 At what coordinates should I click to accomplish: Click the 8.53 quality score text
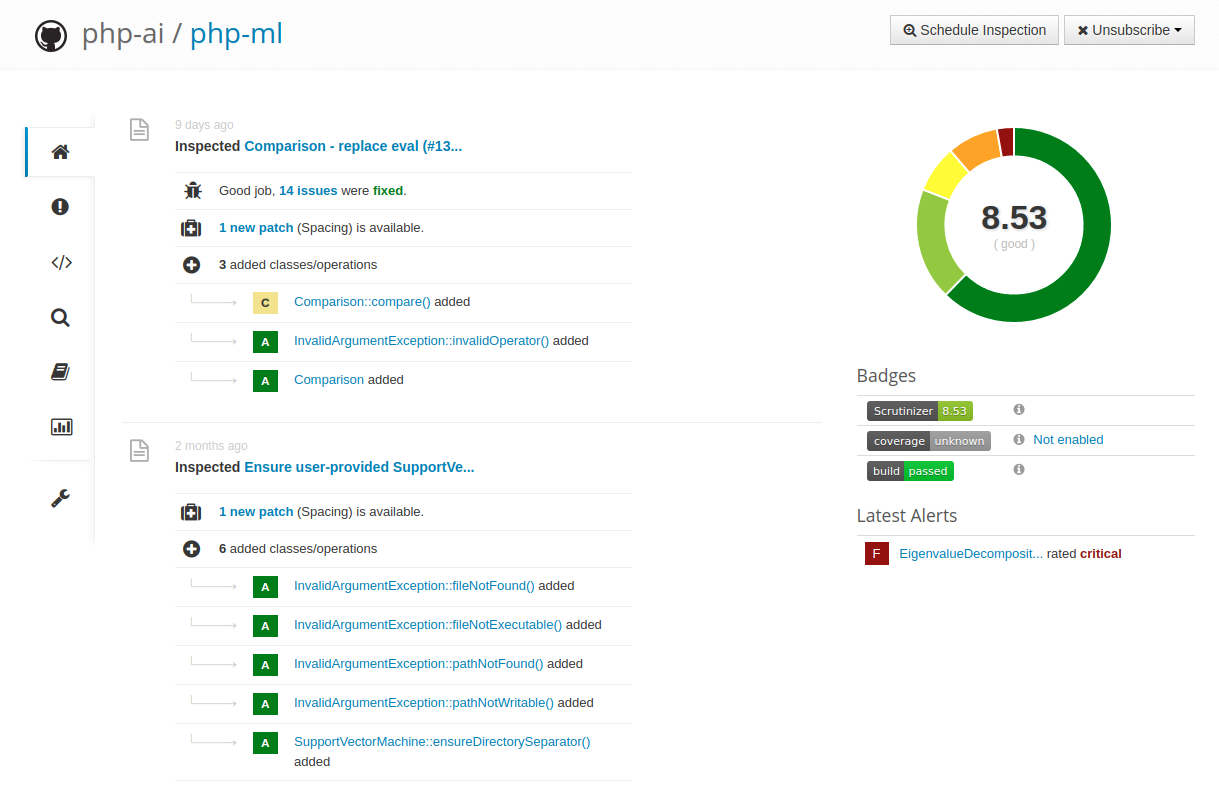(1014, 217)
